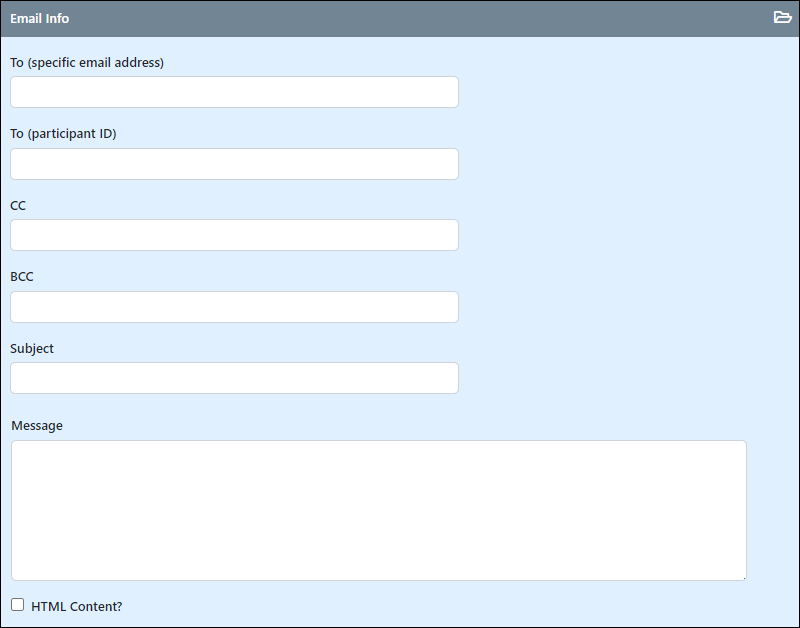Click empty blue area right of CC field
The image size is (800, 628).
[x=628, y=235]
